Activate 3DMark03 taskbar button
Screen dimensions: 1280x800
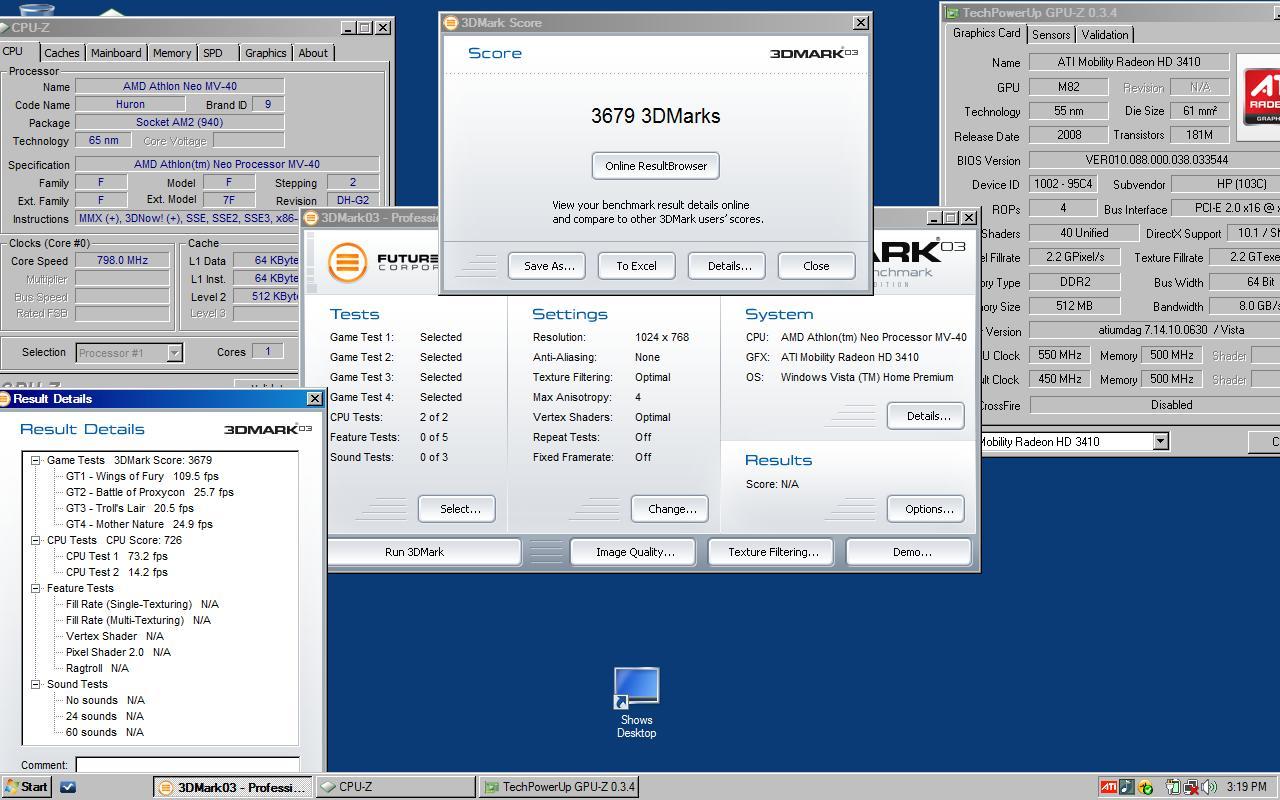click(232, 787)
